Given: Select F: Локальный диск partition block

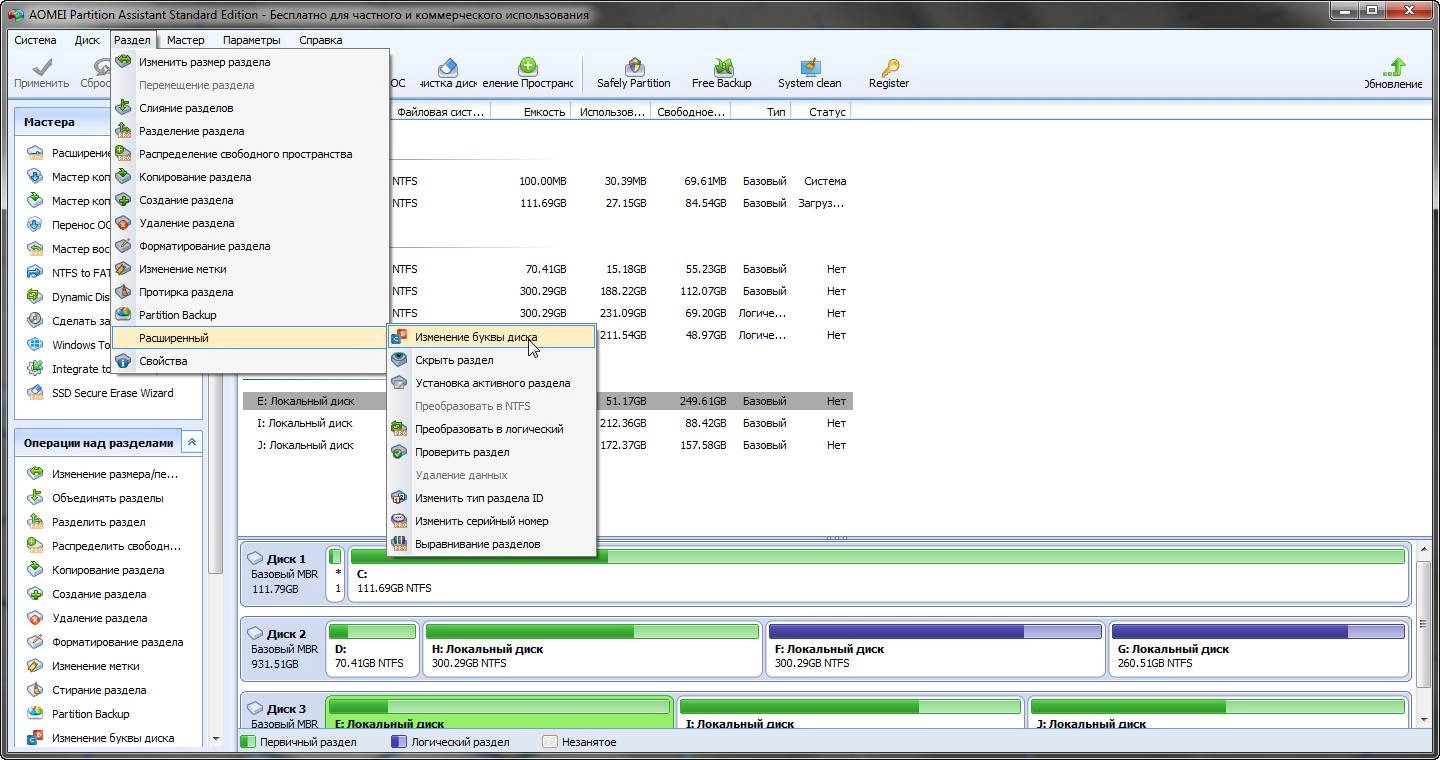Looking at the screenshot, I should pos(934,648).
